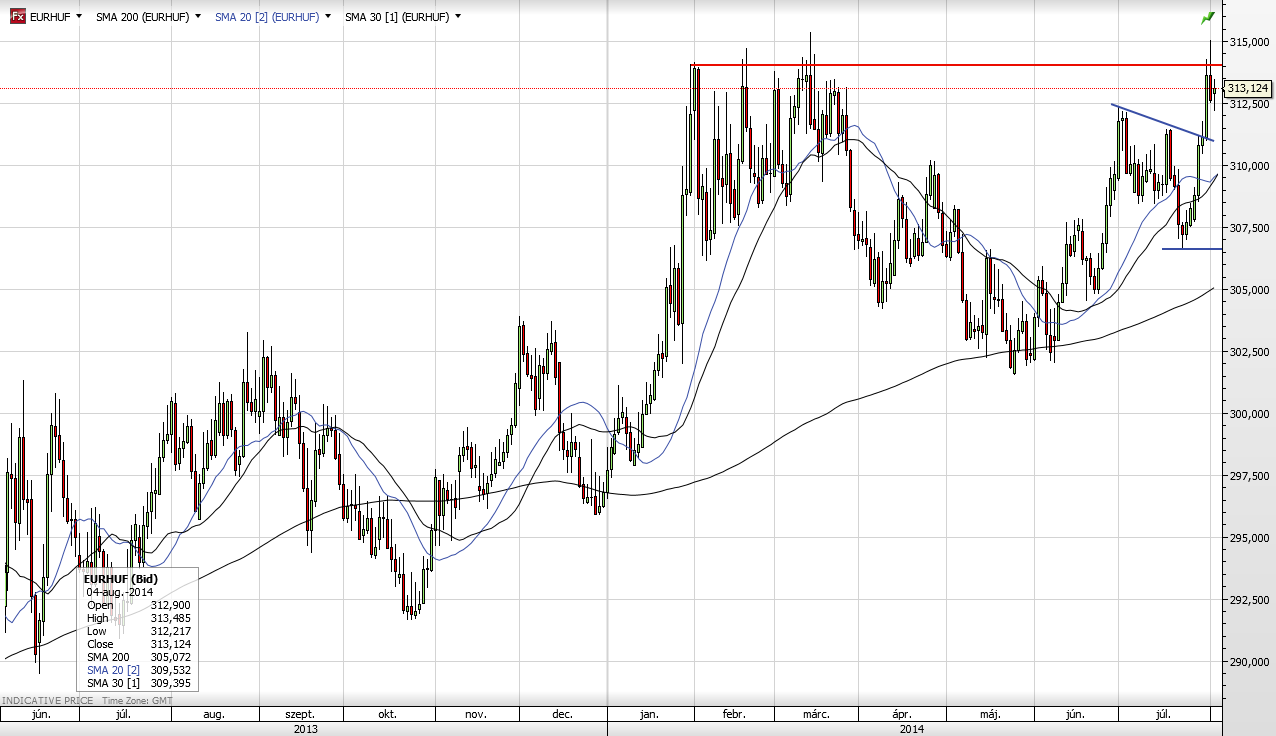1276x736 pixels.
Task: Select the blue descending trendline
Action: click(1162, 122)
